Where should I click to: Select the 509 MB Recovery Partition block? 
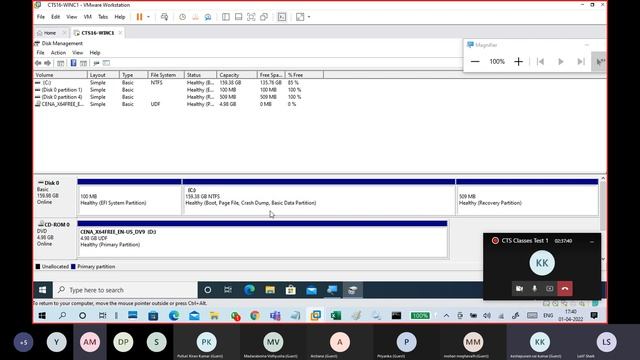tap(527, 197)
